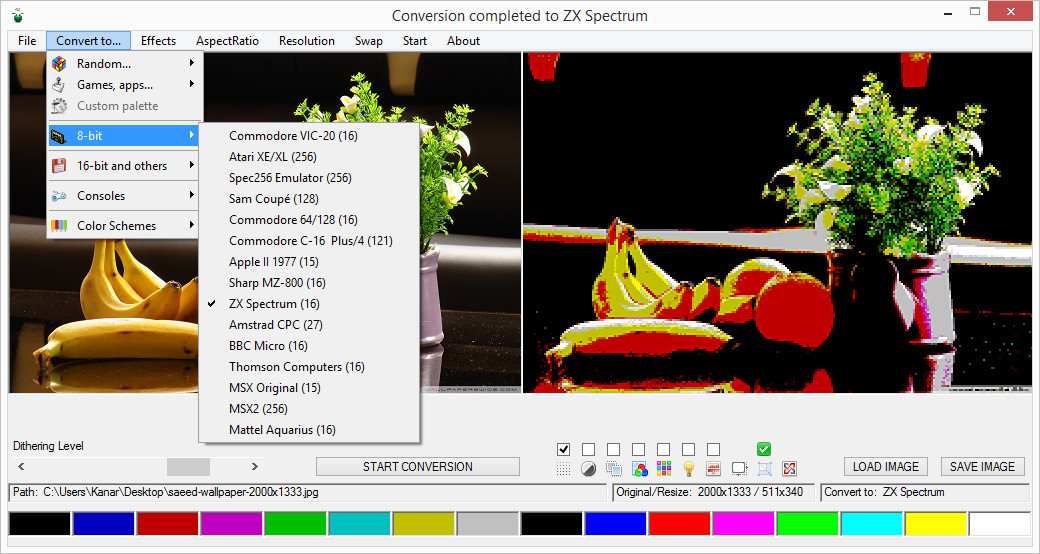Viewport: 1040px width, 554px height.
Task: Open the Effects menu
Action: click(x=159, y=41)
